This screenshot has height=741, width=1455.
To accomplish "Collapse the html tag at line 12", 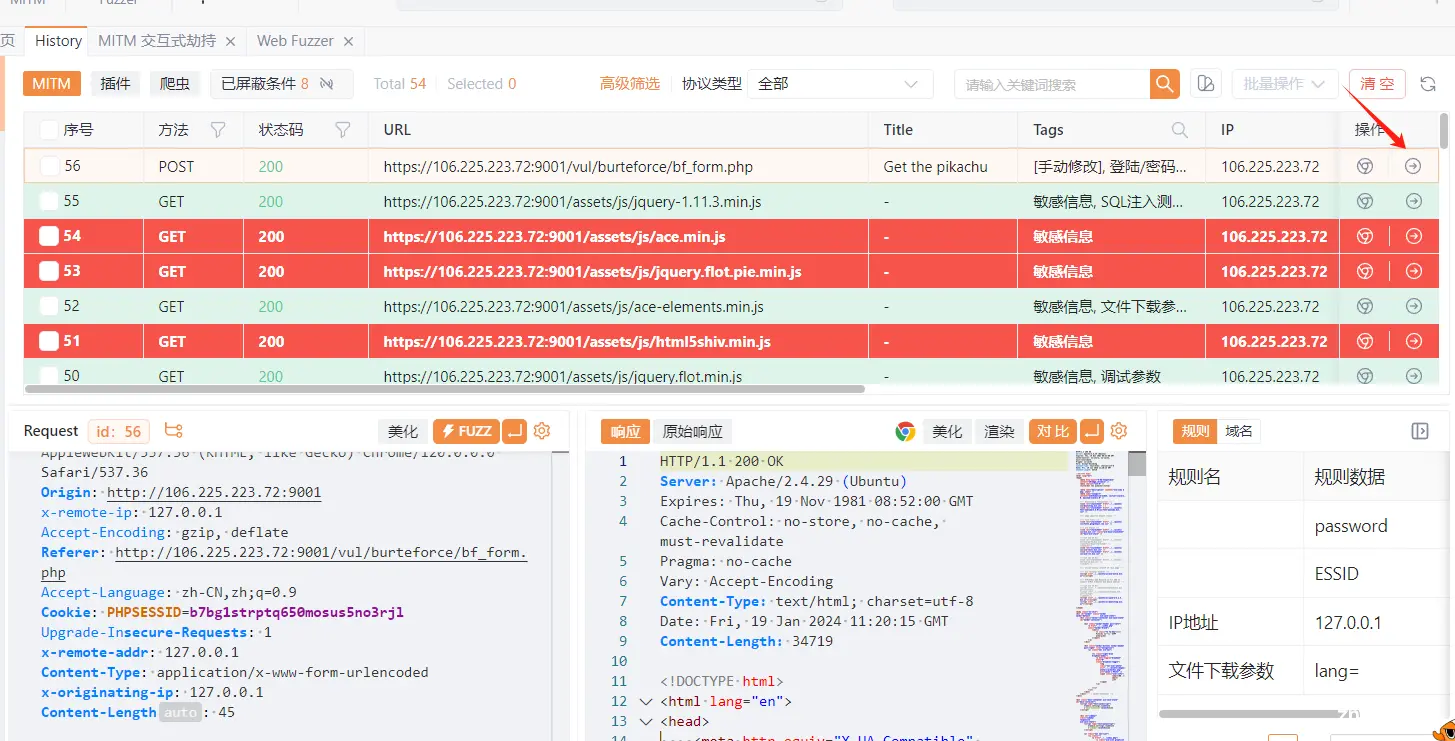I will [645, 702].
